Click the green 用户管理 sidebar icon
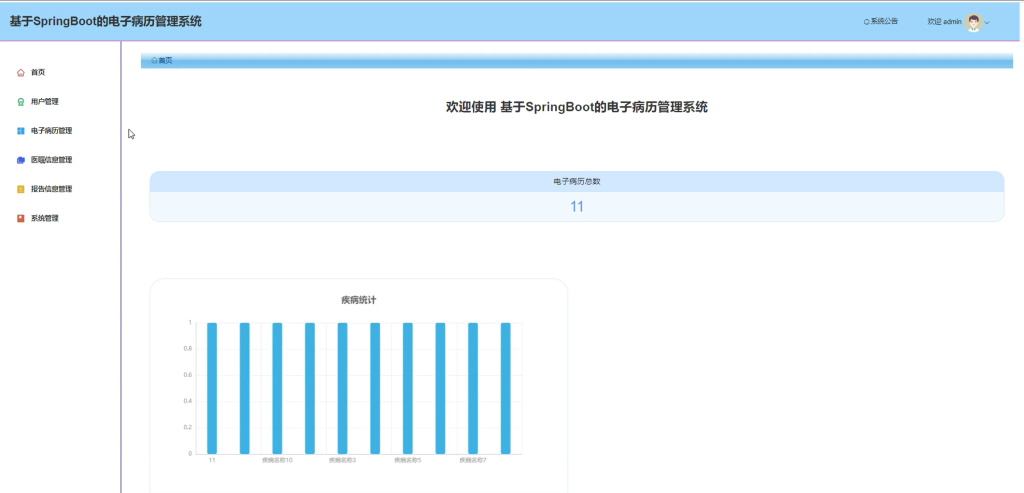Image resolution: width=1024 pixels, height=493 pixels. tap(21, 102)
